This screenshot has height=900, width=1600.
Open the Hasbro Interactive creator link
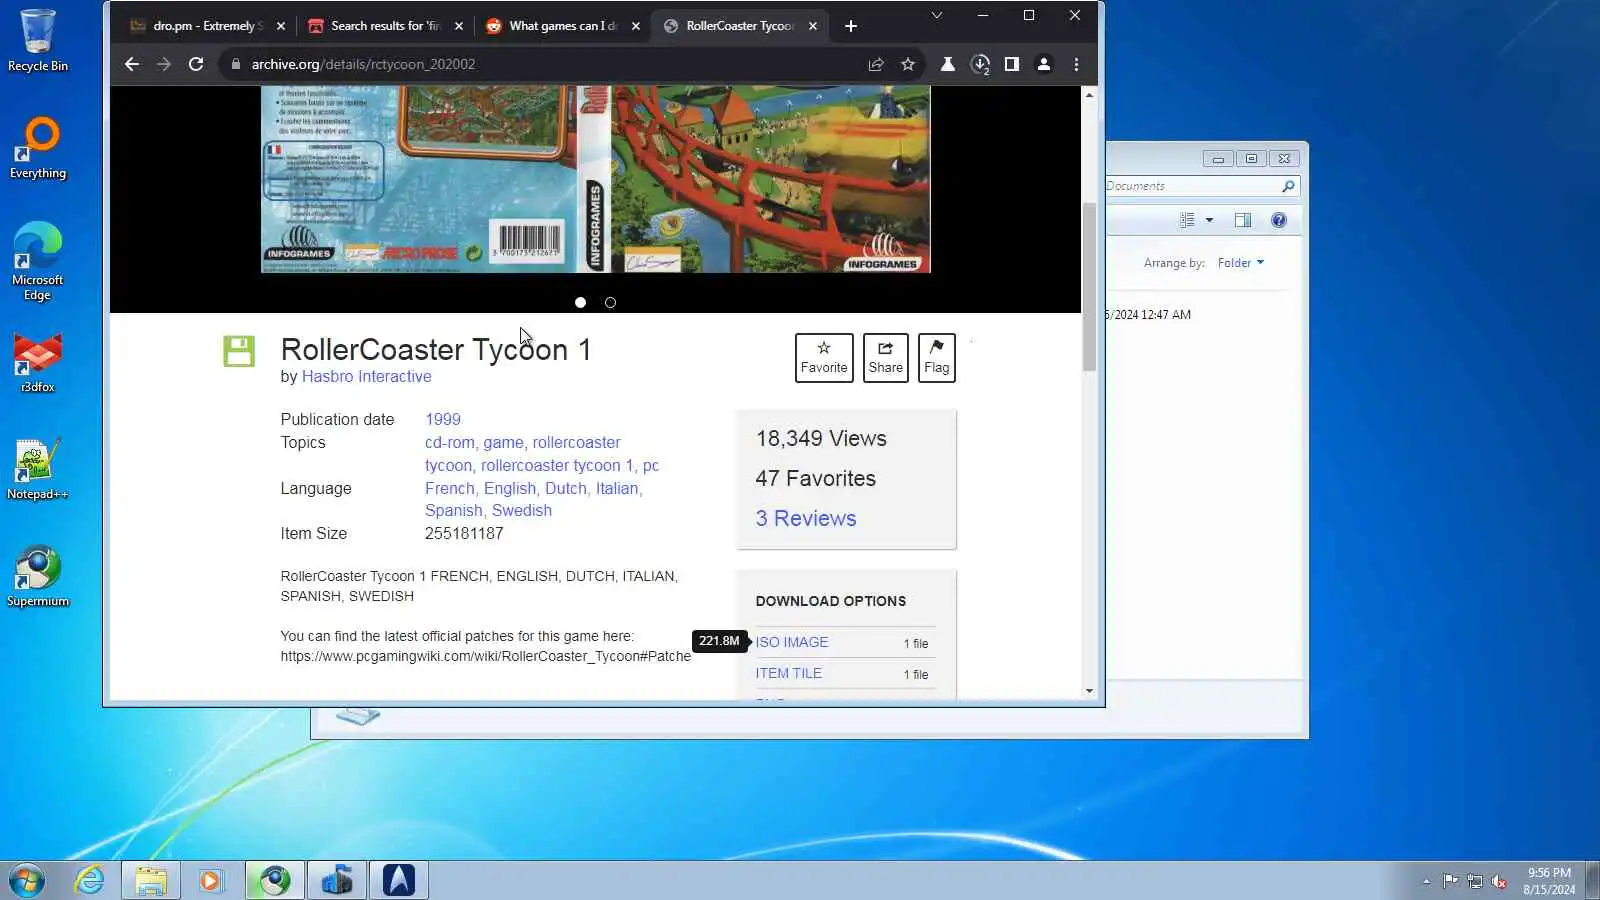tap(367, 377)
